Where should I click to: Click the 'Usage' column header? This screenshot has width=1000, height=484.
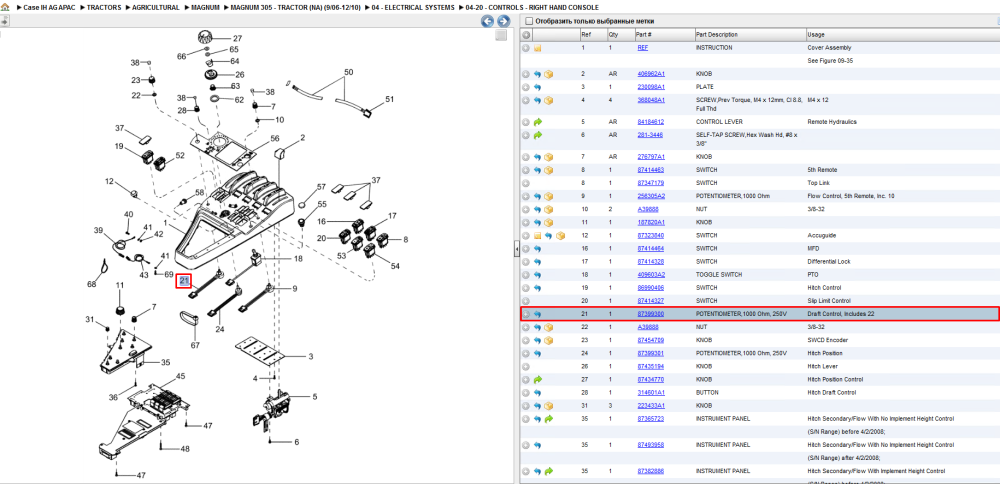(x=902, y=34)
